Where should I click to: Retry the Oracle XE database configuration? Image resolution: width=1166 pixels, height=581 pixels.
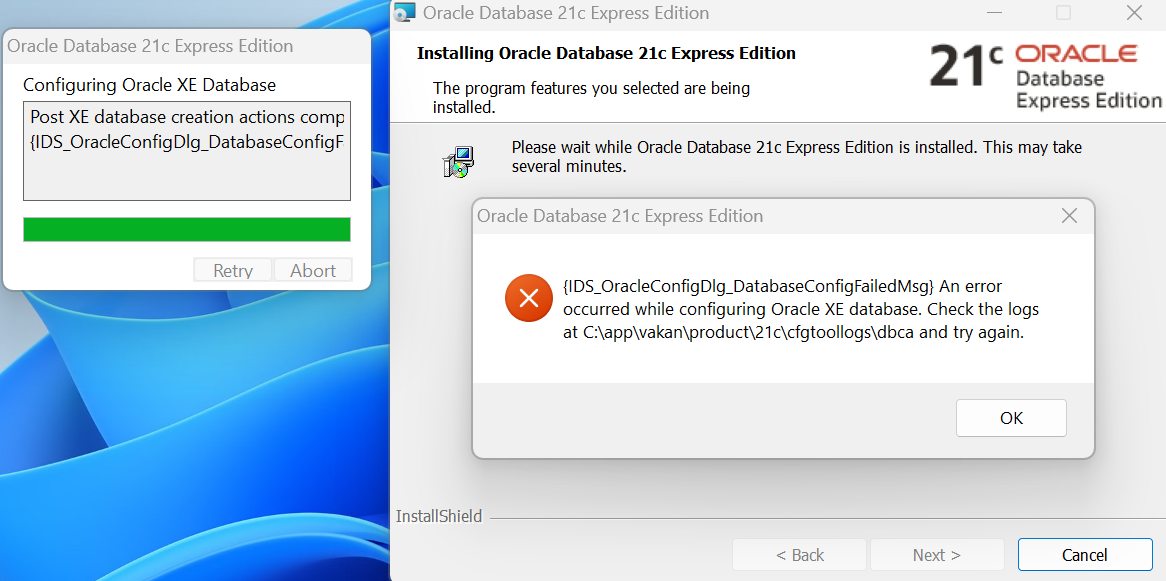click(x=233, y=270)
